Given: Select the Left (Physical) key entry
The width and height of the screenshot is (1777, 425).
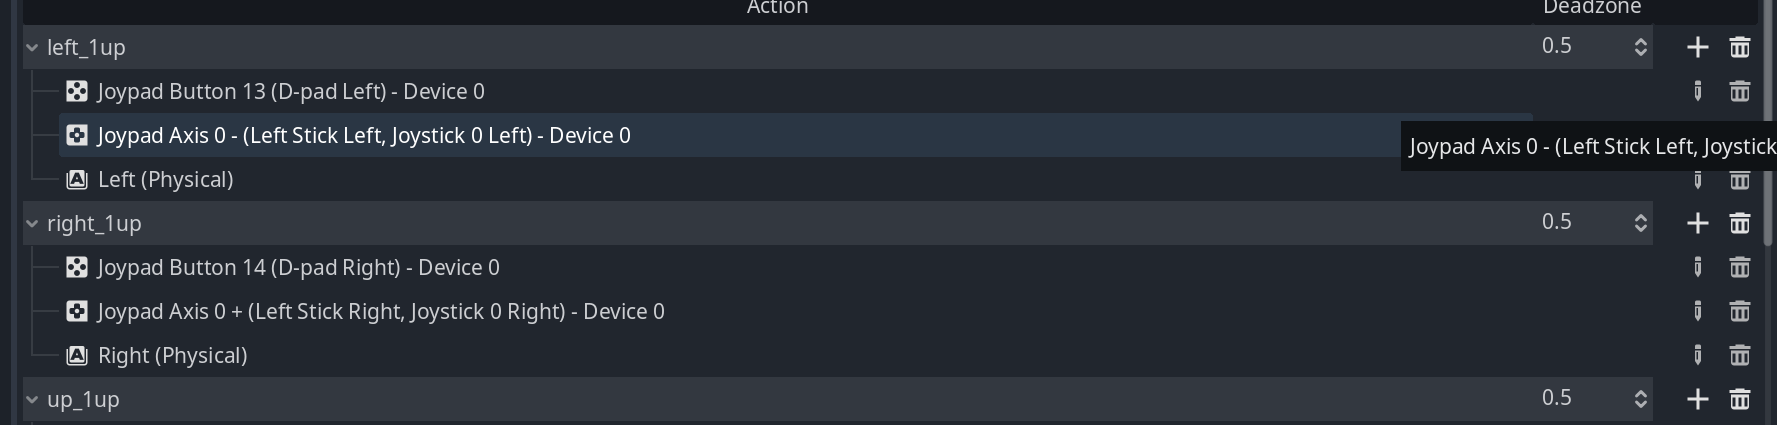Looking at the screenshot, I should [166, 179].
